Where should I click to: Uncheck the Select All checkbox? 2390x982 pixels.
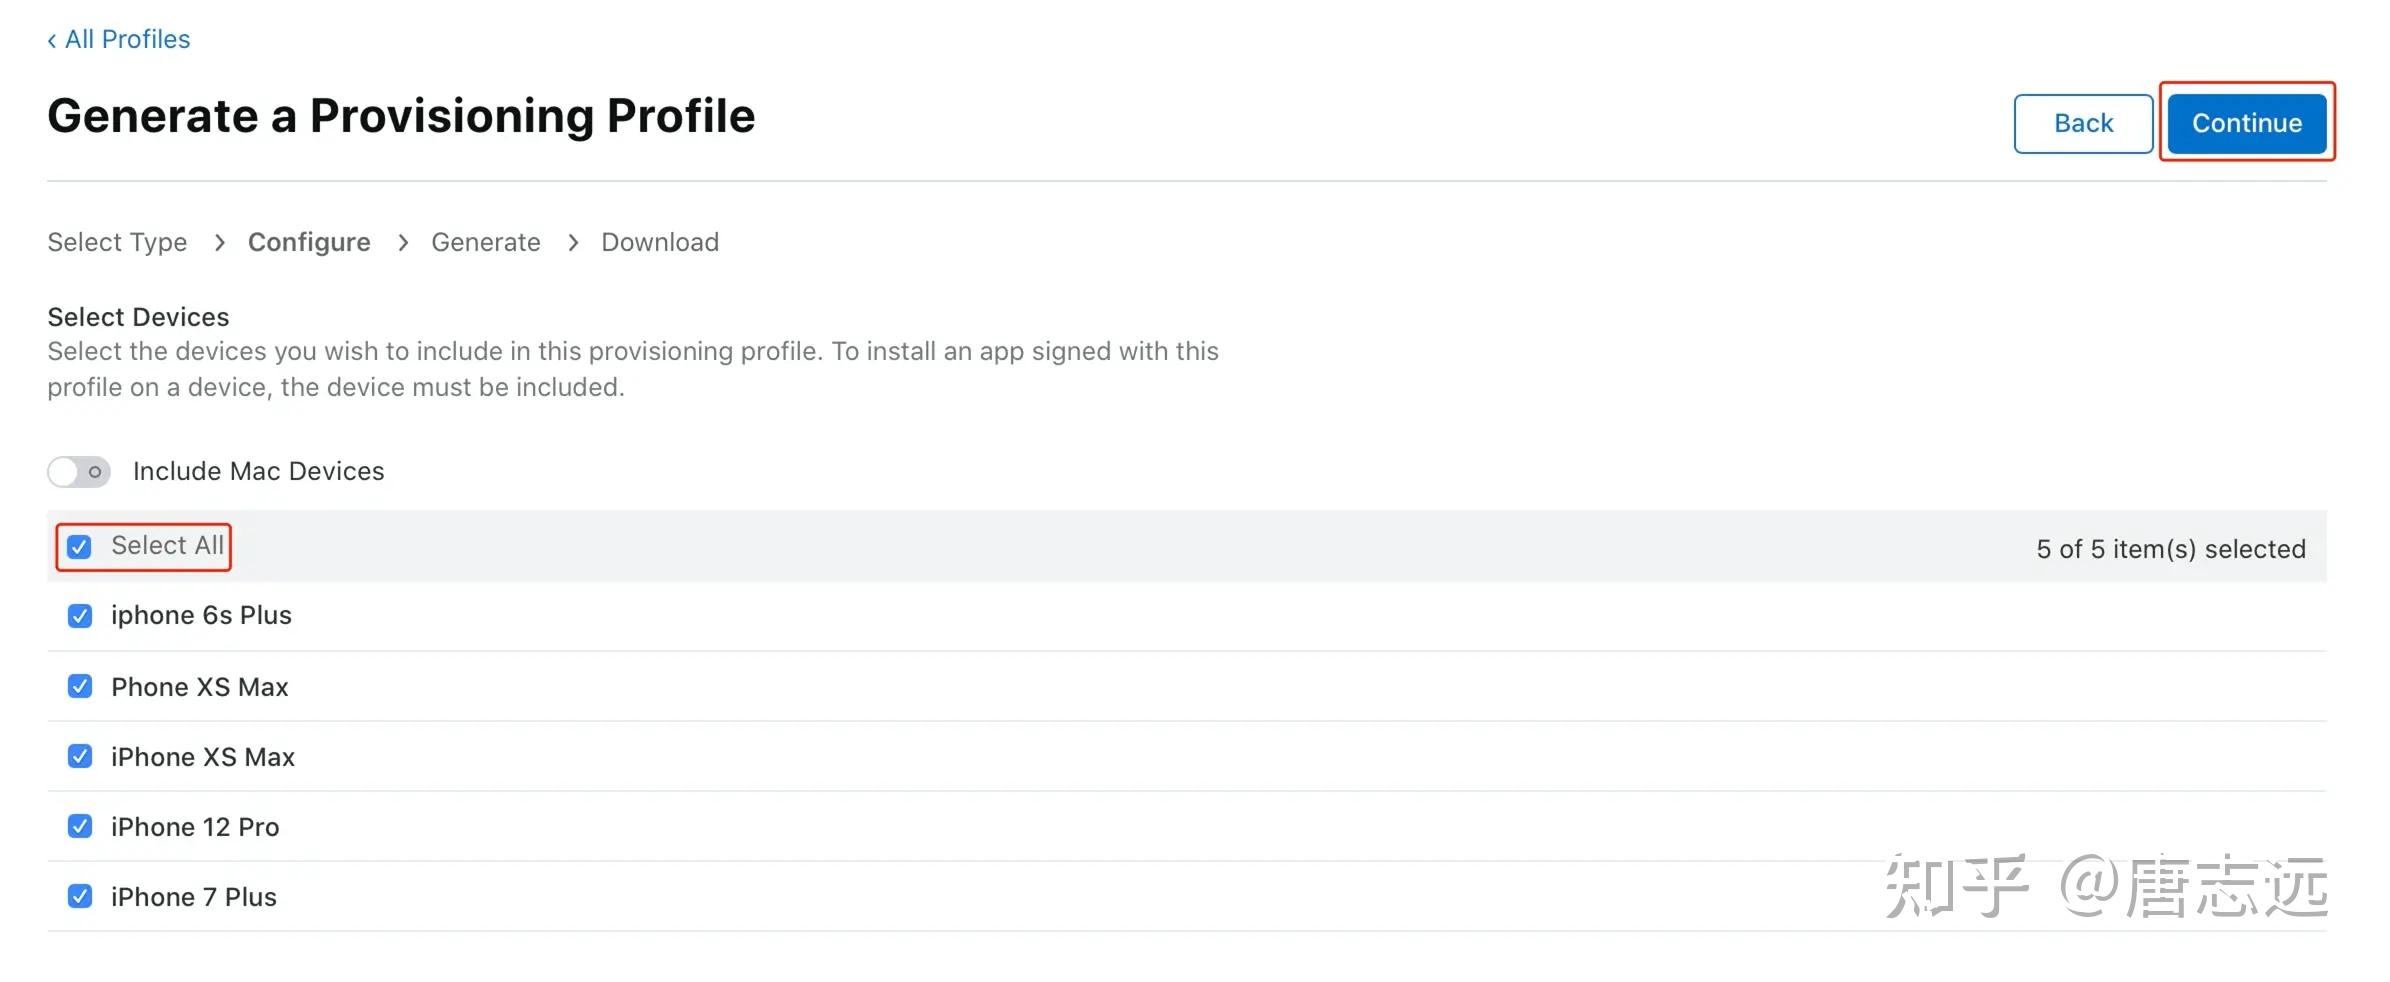tap(79, 546)
